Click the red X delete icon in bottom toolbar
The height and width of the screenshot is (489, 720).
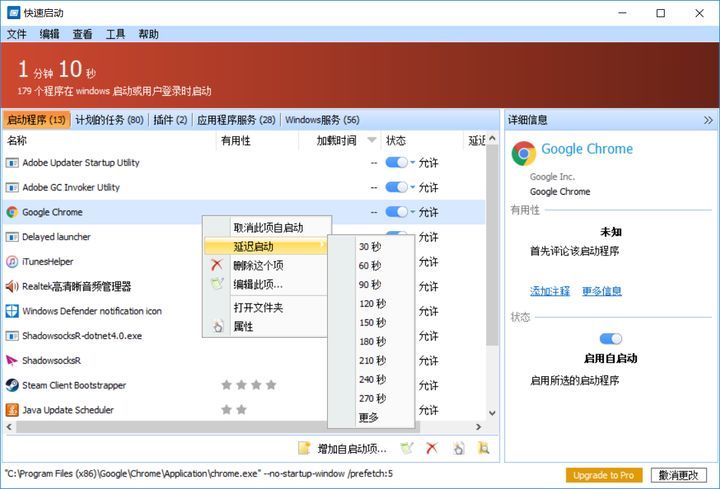click(432, 449)
